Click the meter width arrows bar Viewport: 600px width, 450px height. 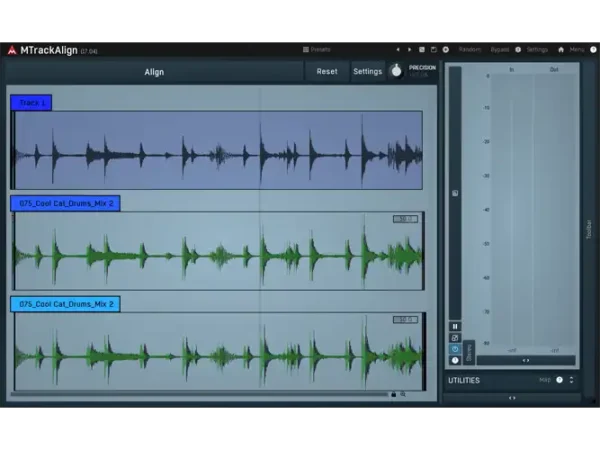pos(526,360)
